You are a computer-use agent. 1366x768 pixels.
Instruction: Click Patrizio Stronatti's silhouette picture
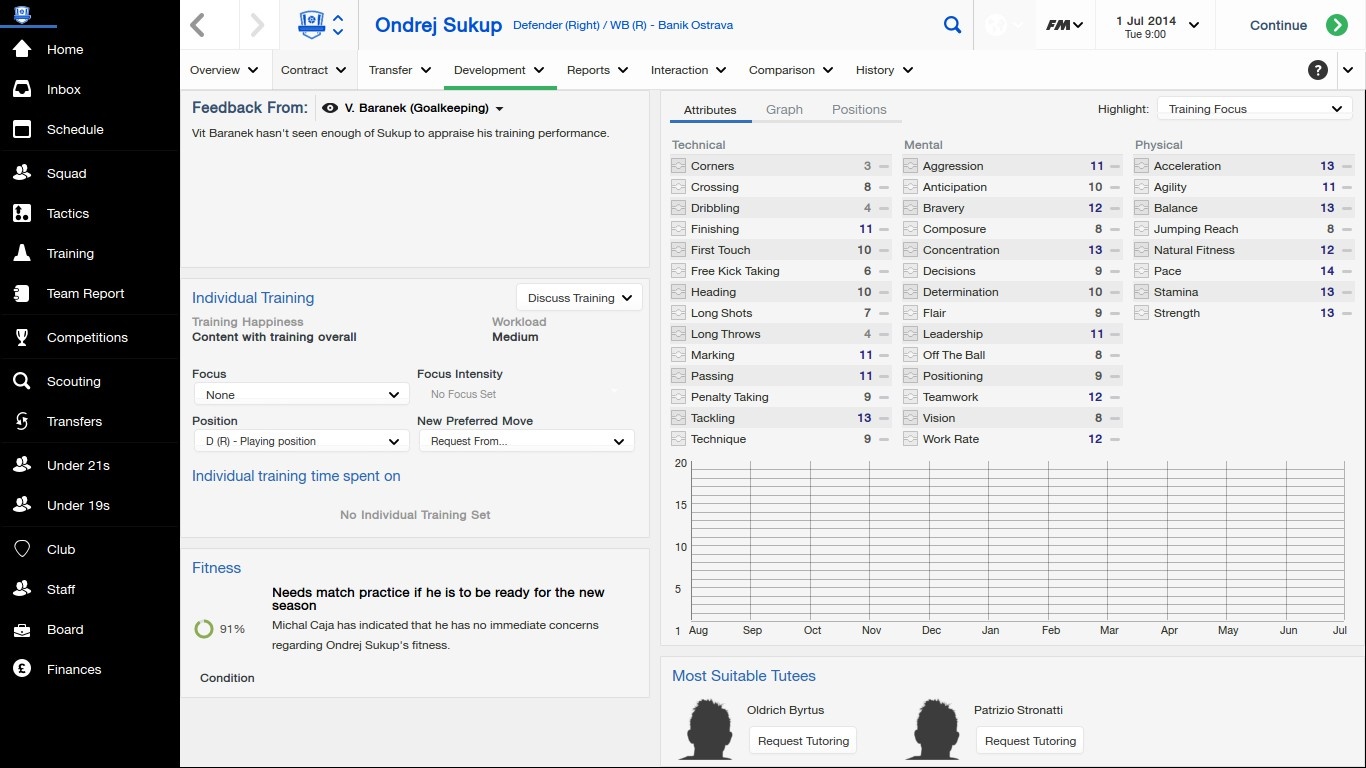tap(932, 729)
